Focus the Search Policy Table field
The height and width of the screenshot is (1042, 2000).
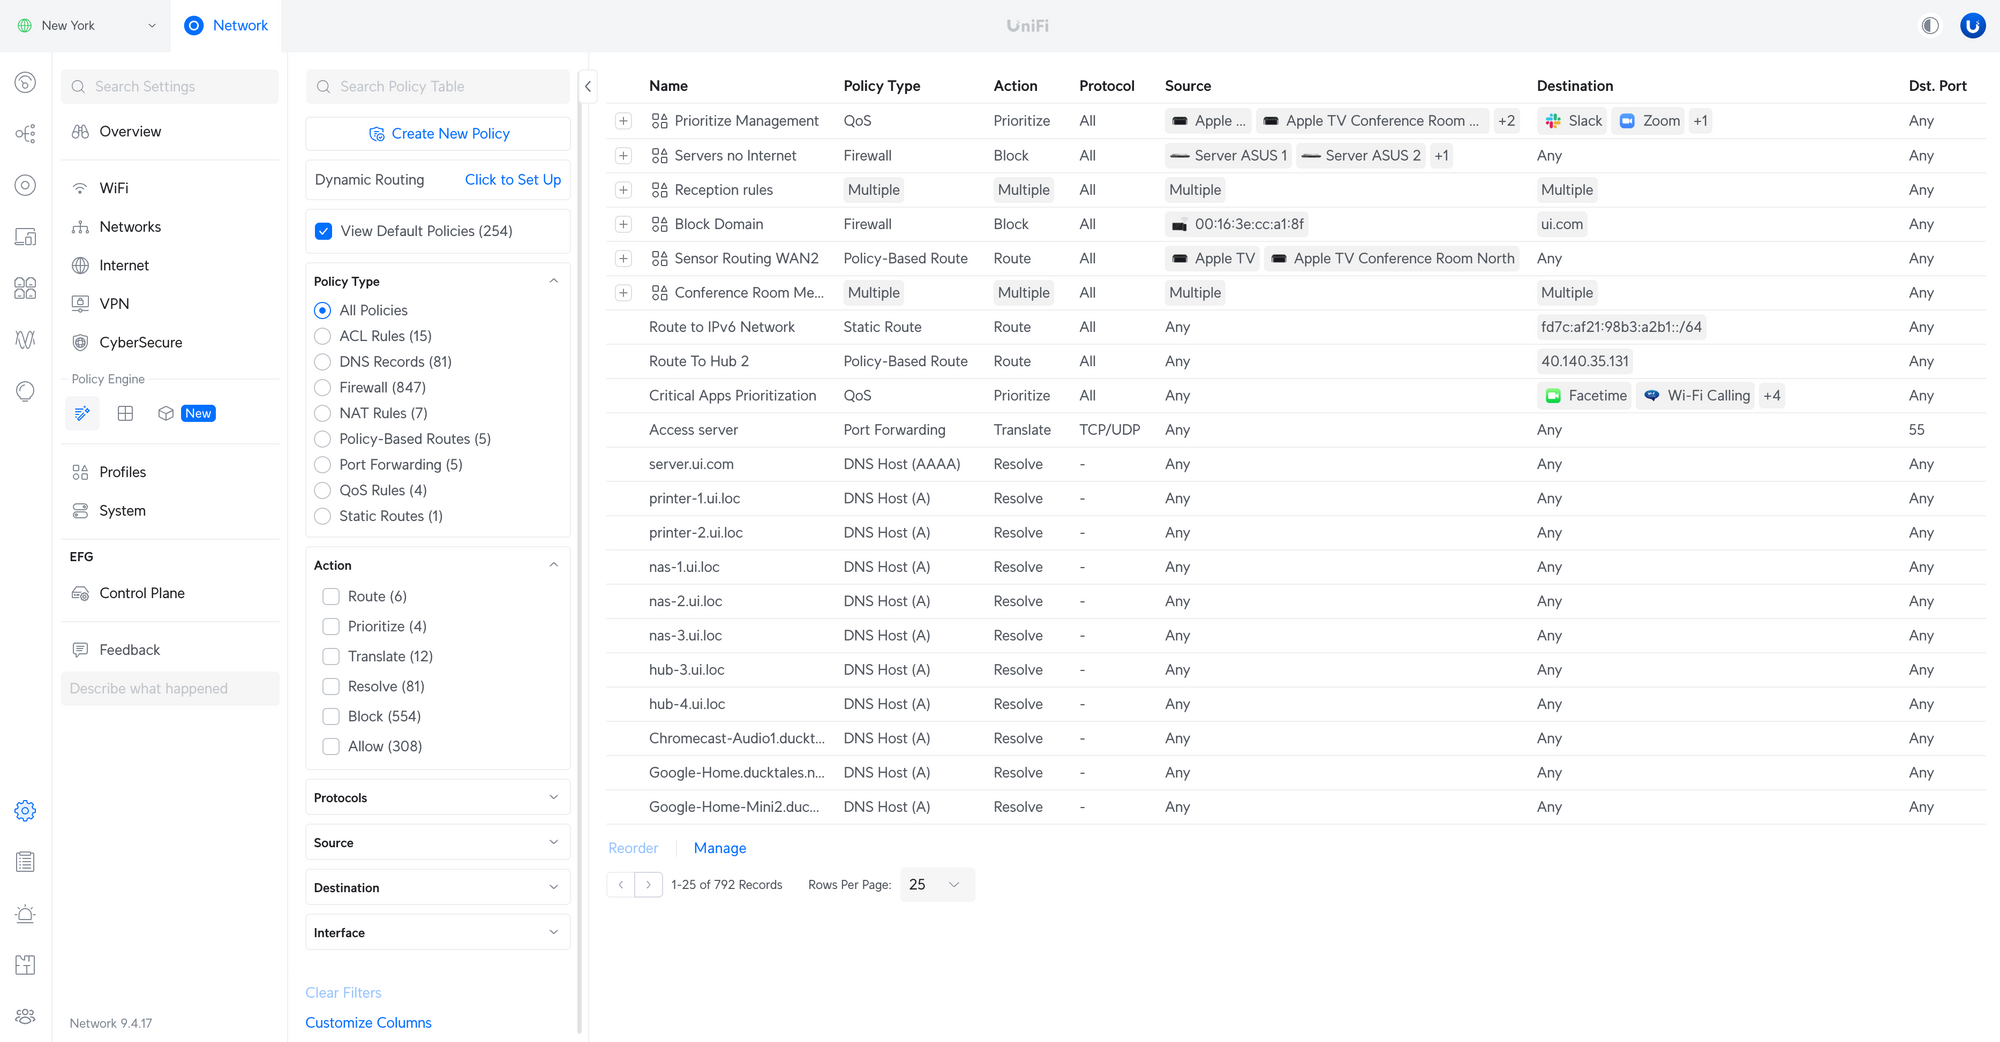[x=438, y=87]
